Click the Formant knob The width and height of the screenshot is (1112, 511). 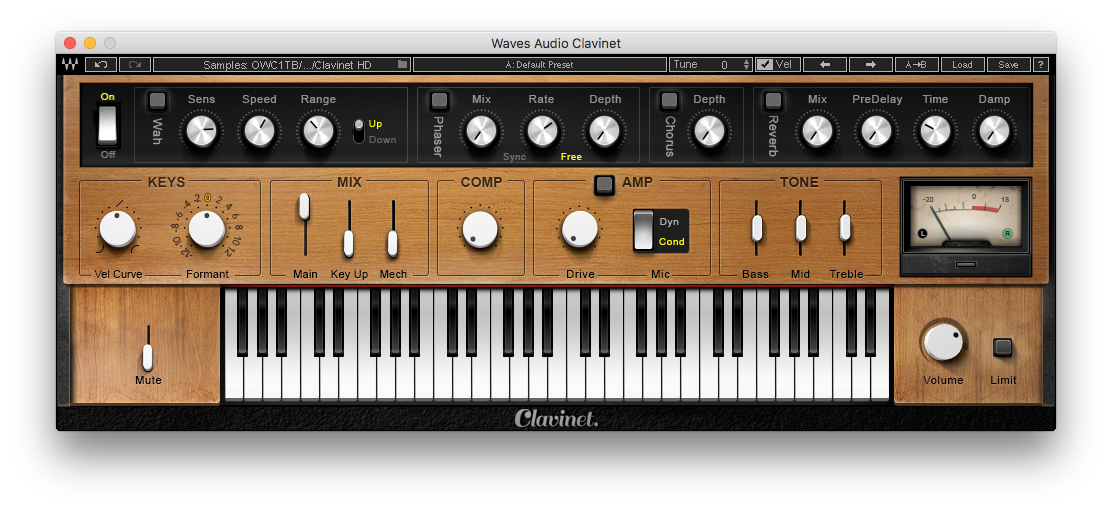(x=207, y=229)
